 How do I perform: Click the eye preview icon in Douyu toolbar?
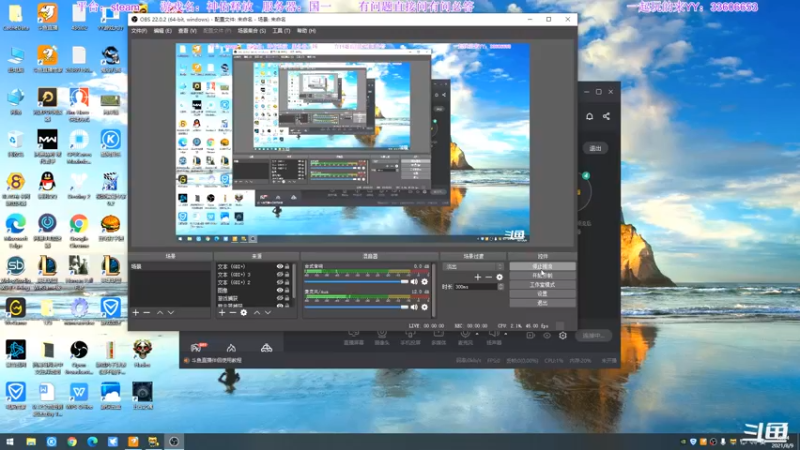tap(547, 336)
